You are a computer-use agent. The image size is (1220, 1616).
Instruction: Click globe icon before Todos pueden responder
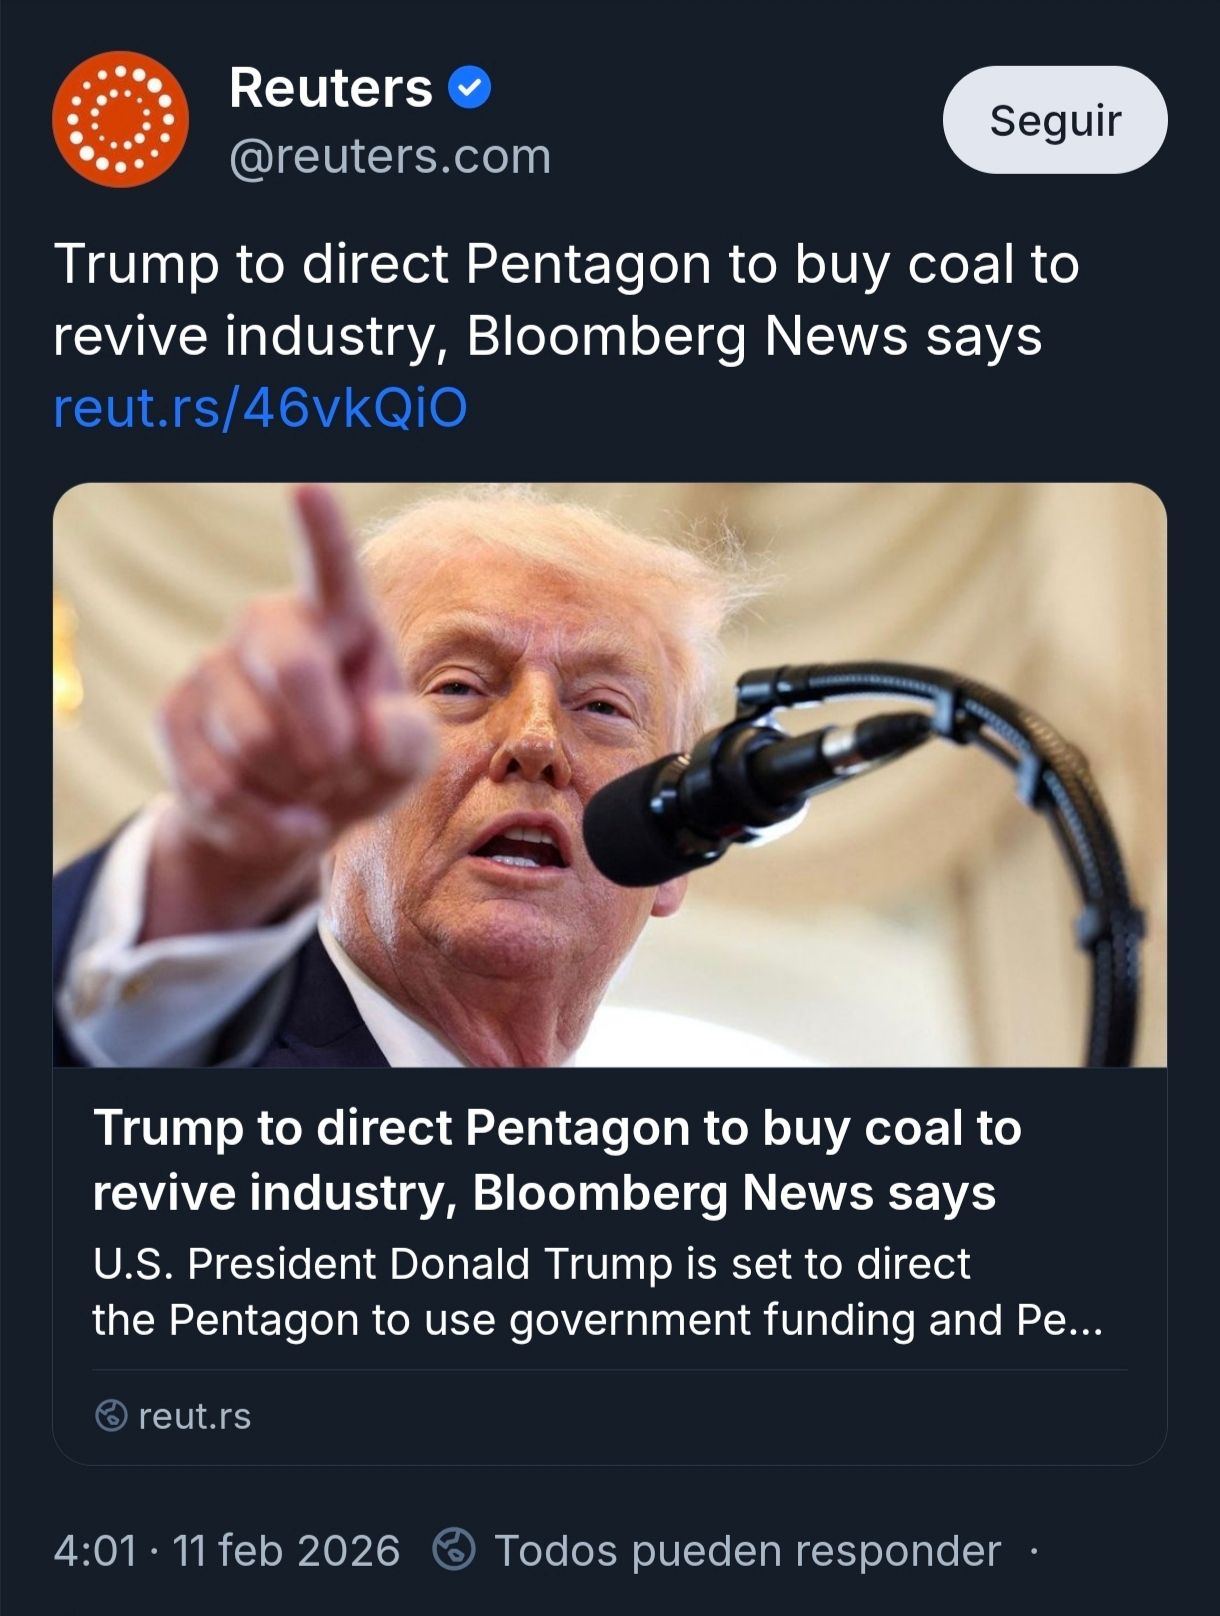point(453,1550)
